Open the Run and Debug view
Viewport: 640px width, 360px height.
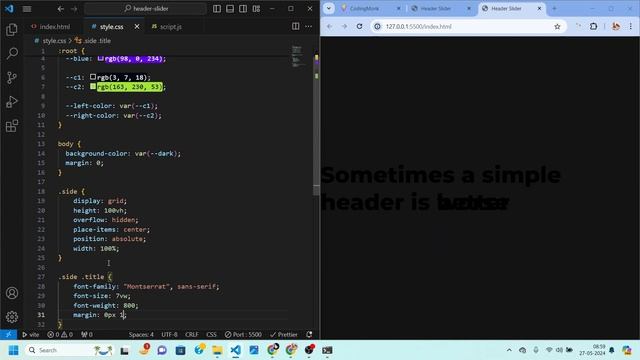[12, 102]
